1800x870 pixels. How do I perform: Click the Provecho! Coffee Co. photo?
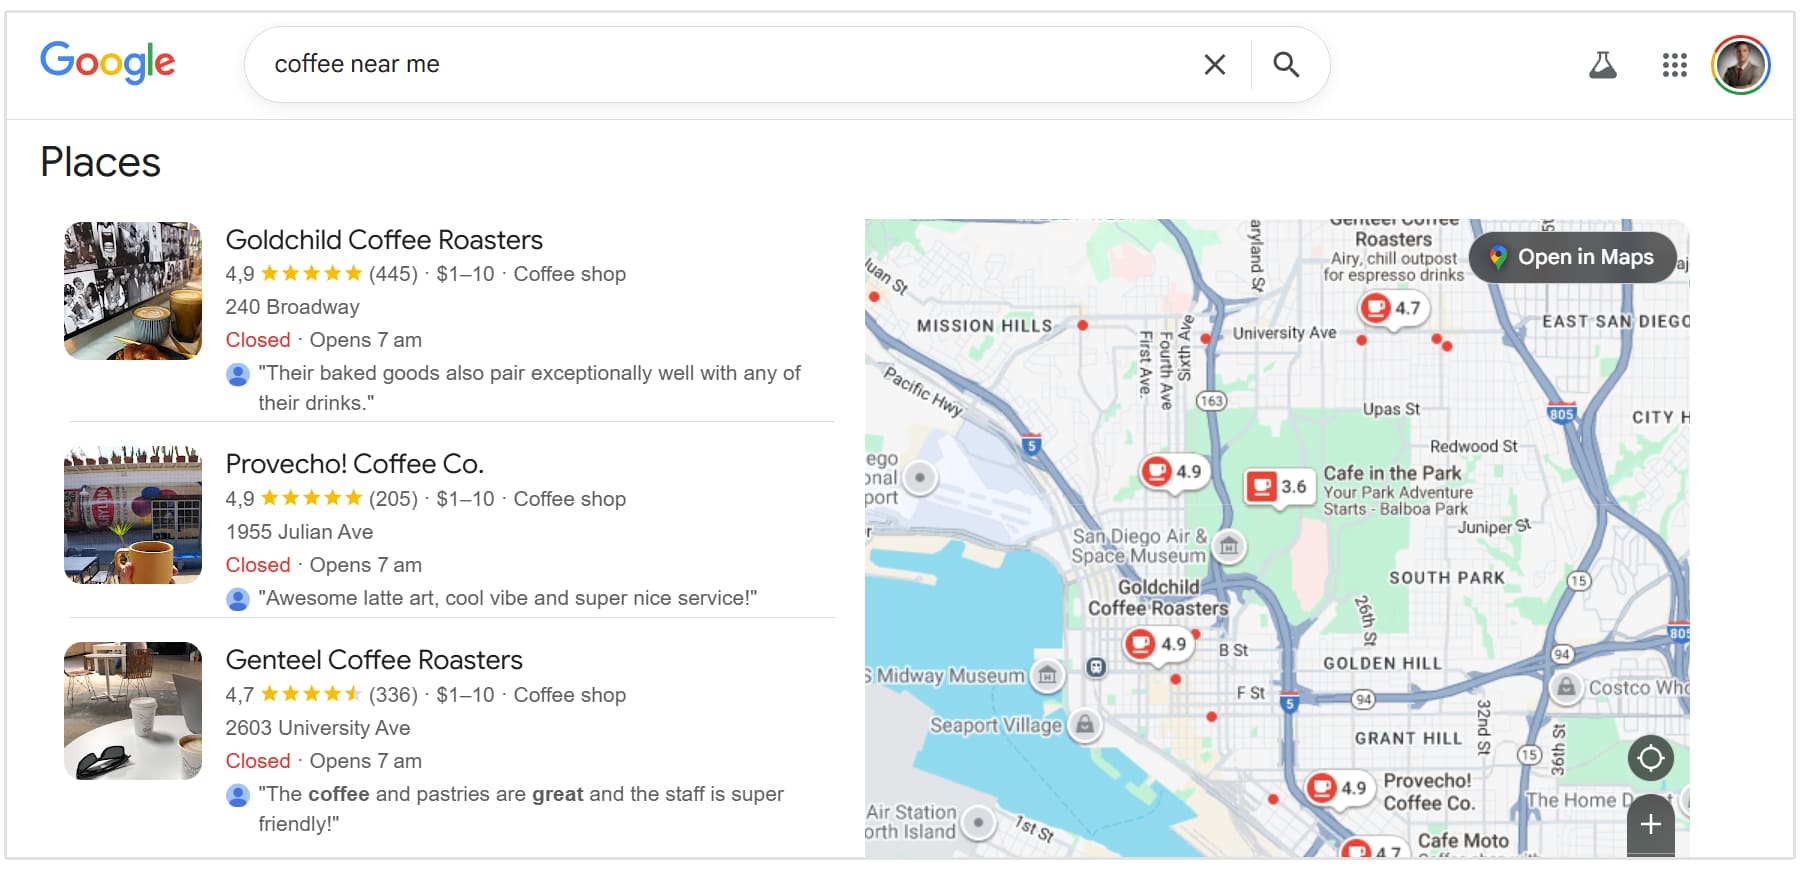click(x=133, y=515)
